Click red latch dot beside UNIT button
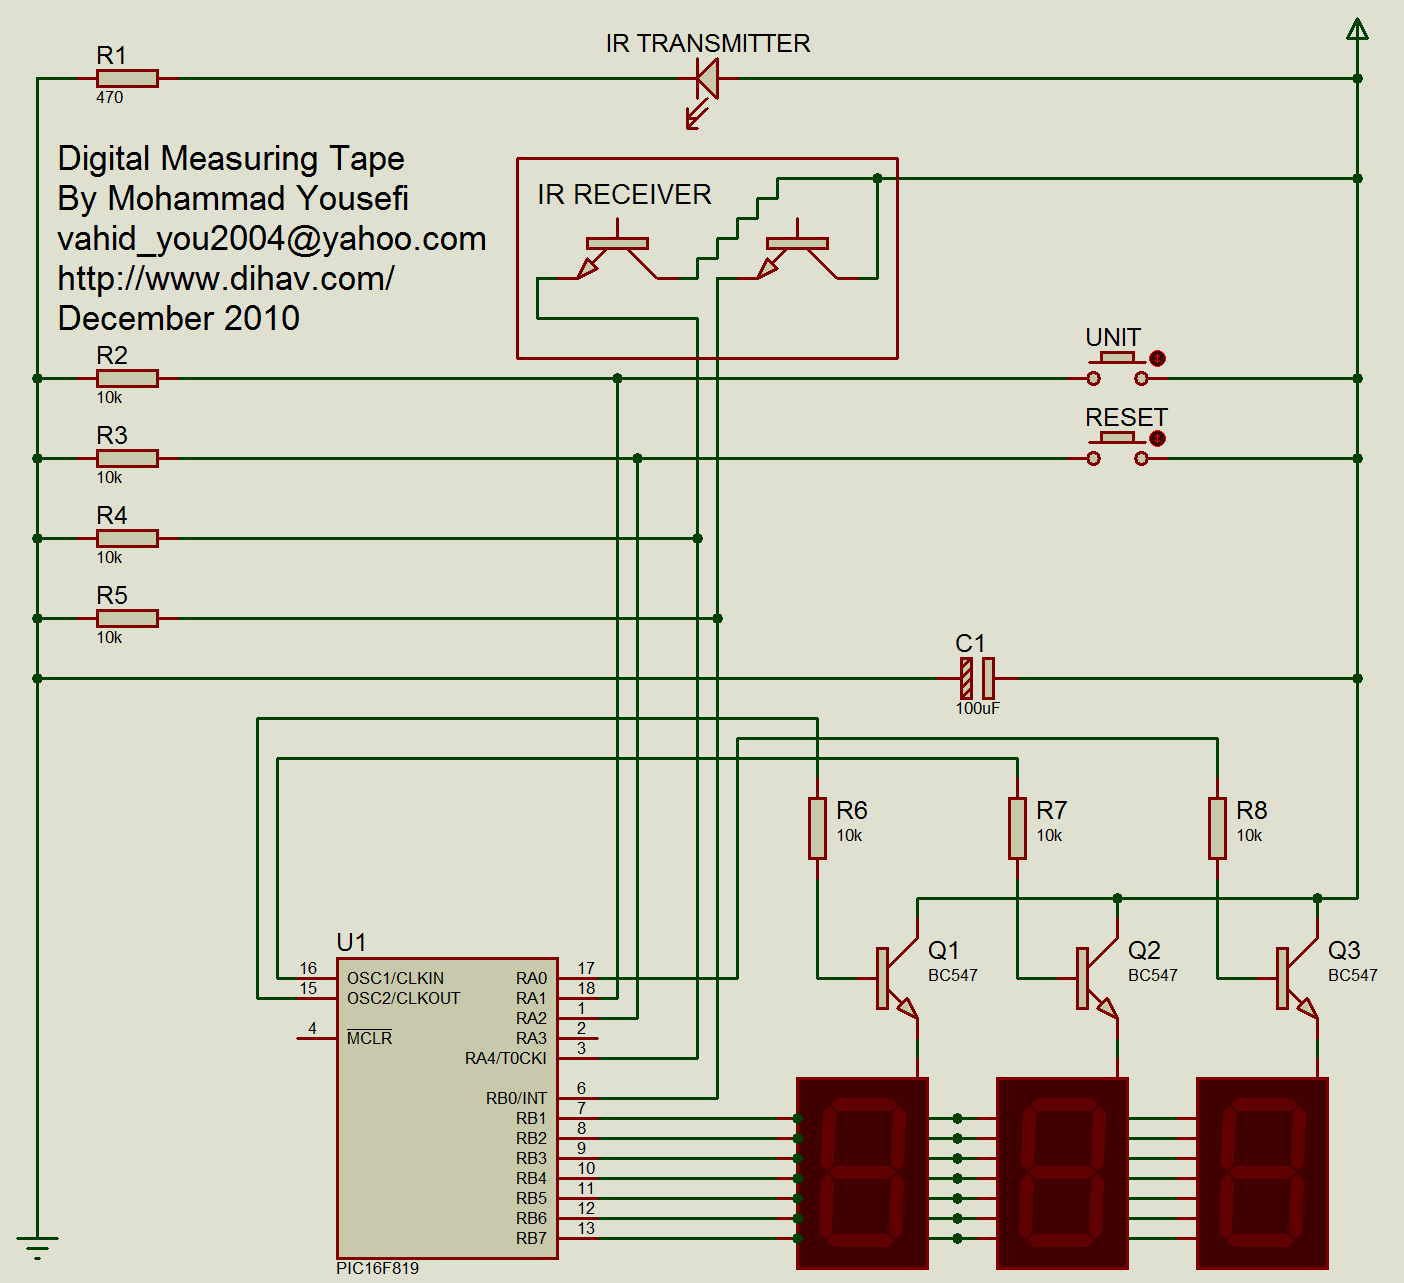 [x=1157, y=358]
